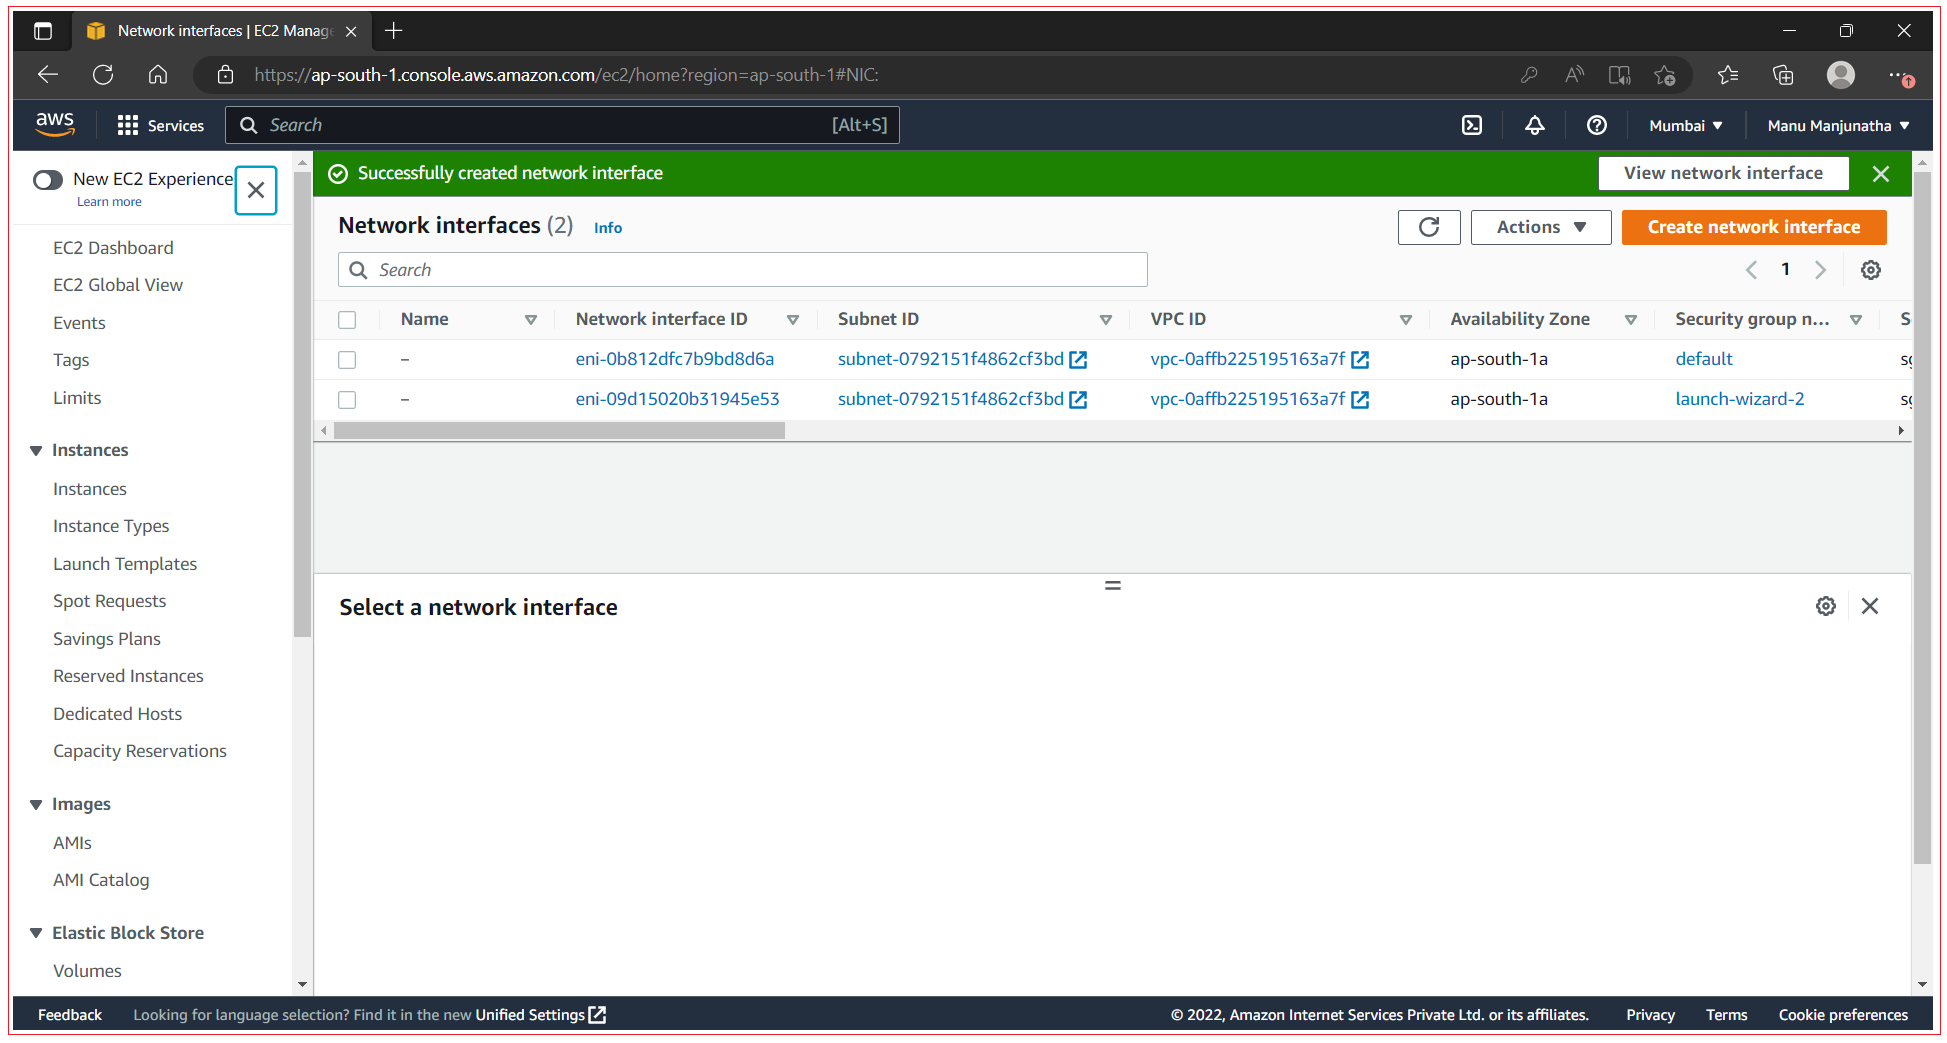Collapse the Instances sidebar section
Image resolution: width=1947 pixels, height=1043 pixels.
pyautogui.click(x=36, y=451)
